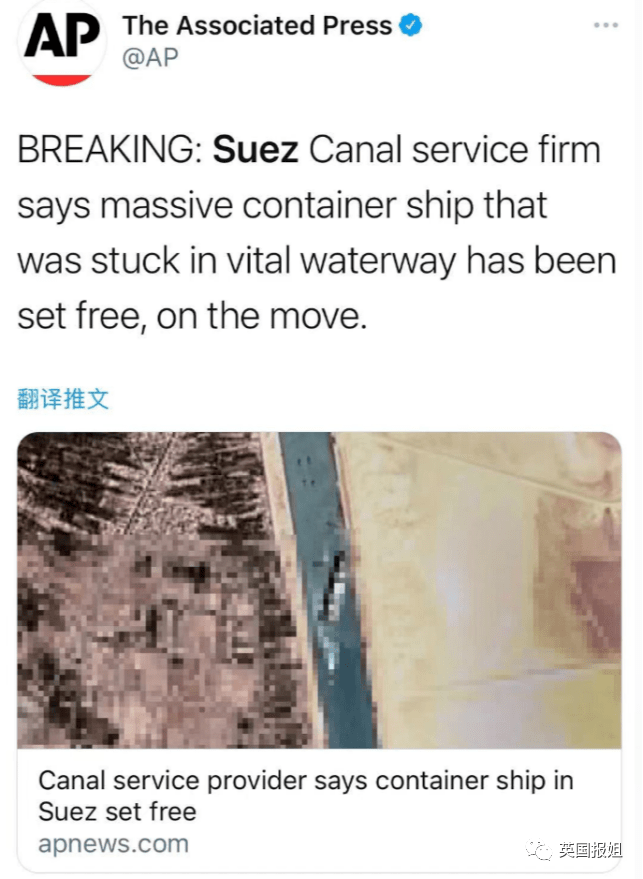Viewport: 643px width, 879px height.
Task: Click the red bar beneath AP letters
Action: coord(62,80)
